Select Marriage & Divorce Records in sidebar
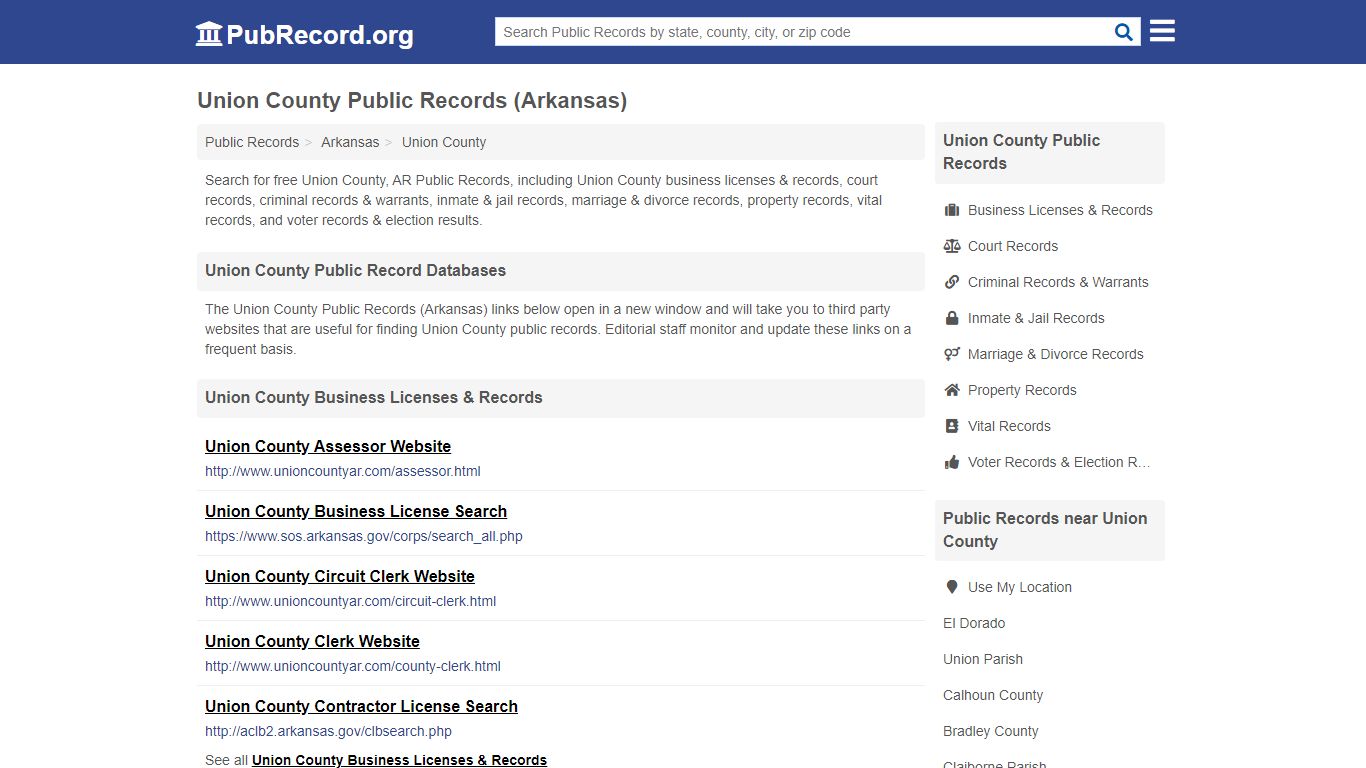1366x768 pixels. pos(1055,354)
